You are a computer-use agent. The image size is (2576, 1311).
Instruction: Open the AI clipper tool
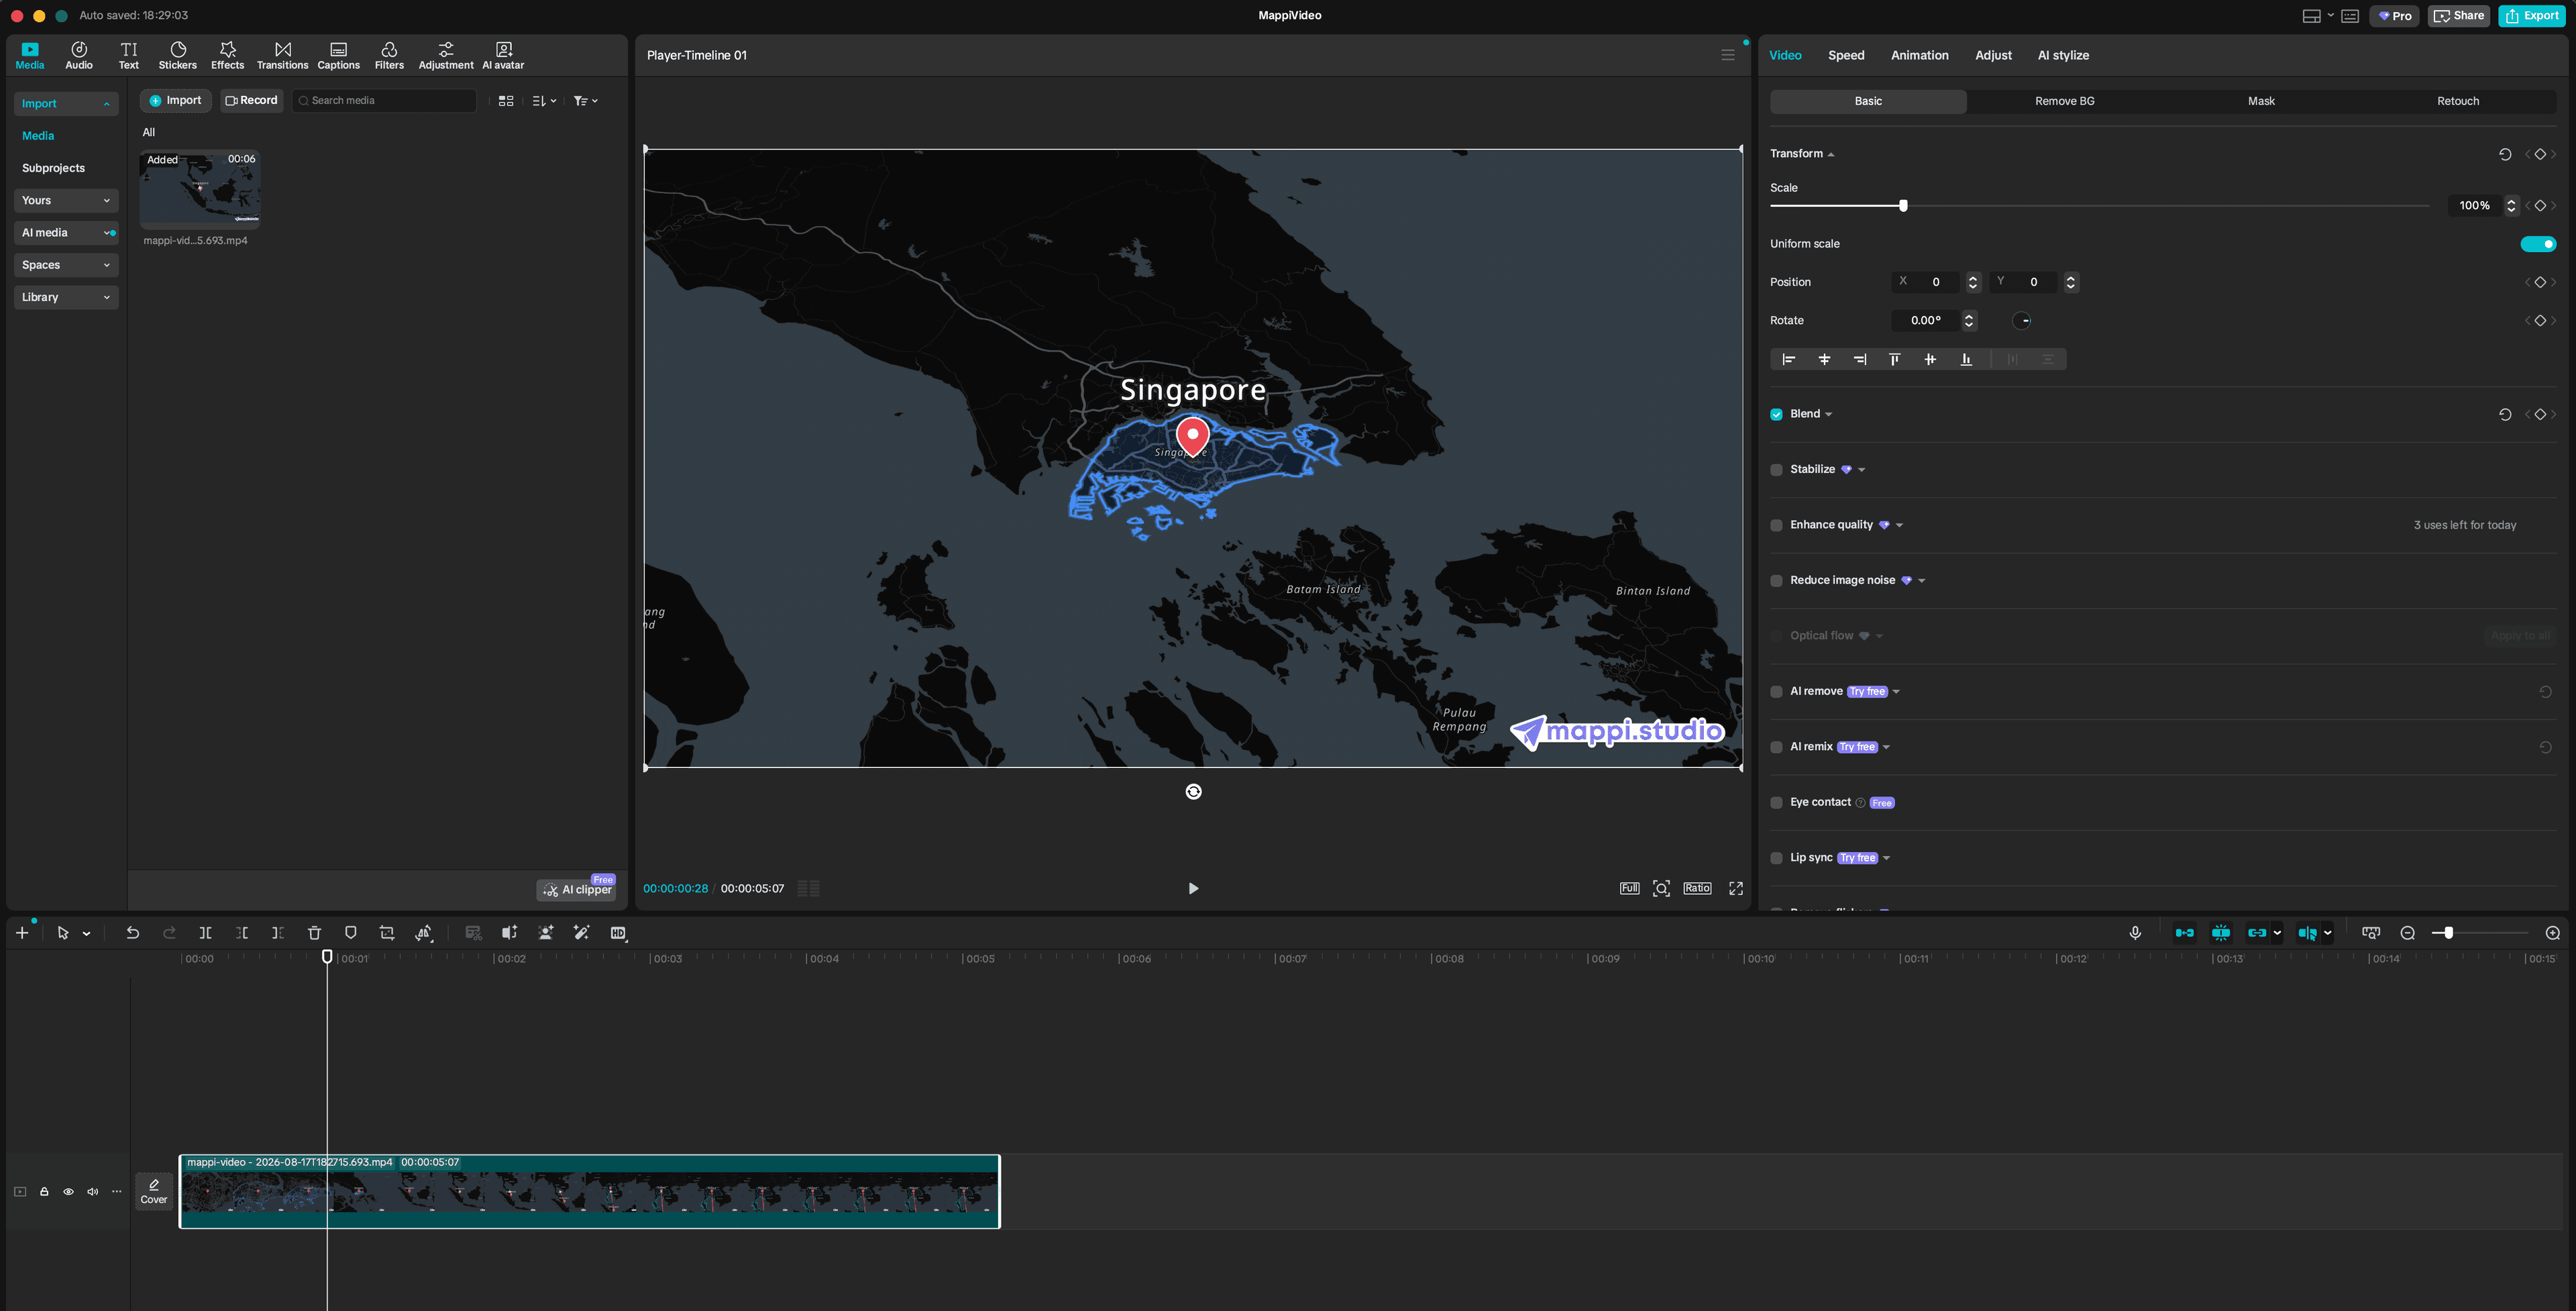[x=577, y=889]
